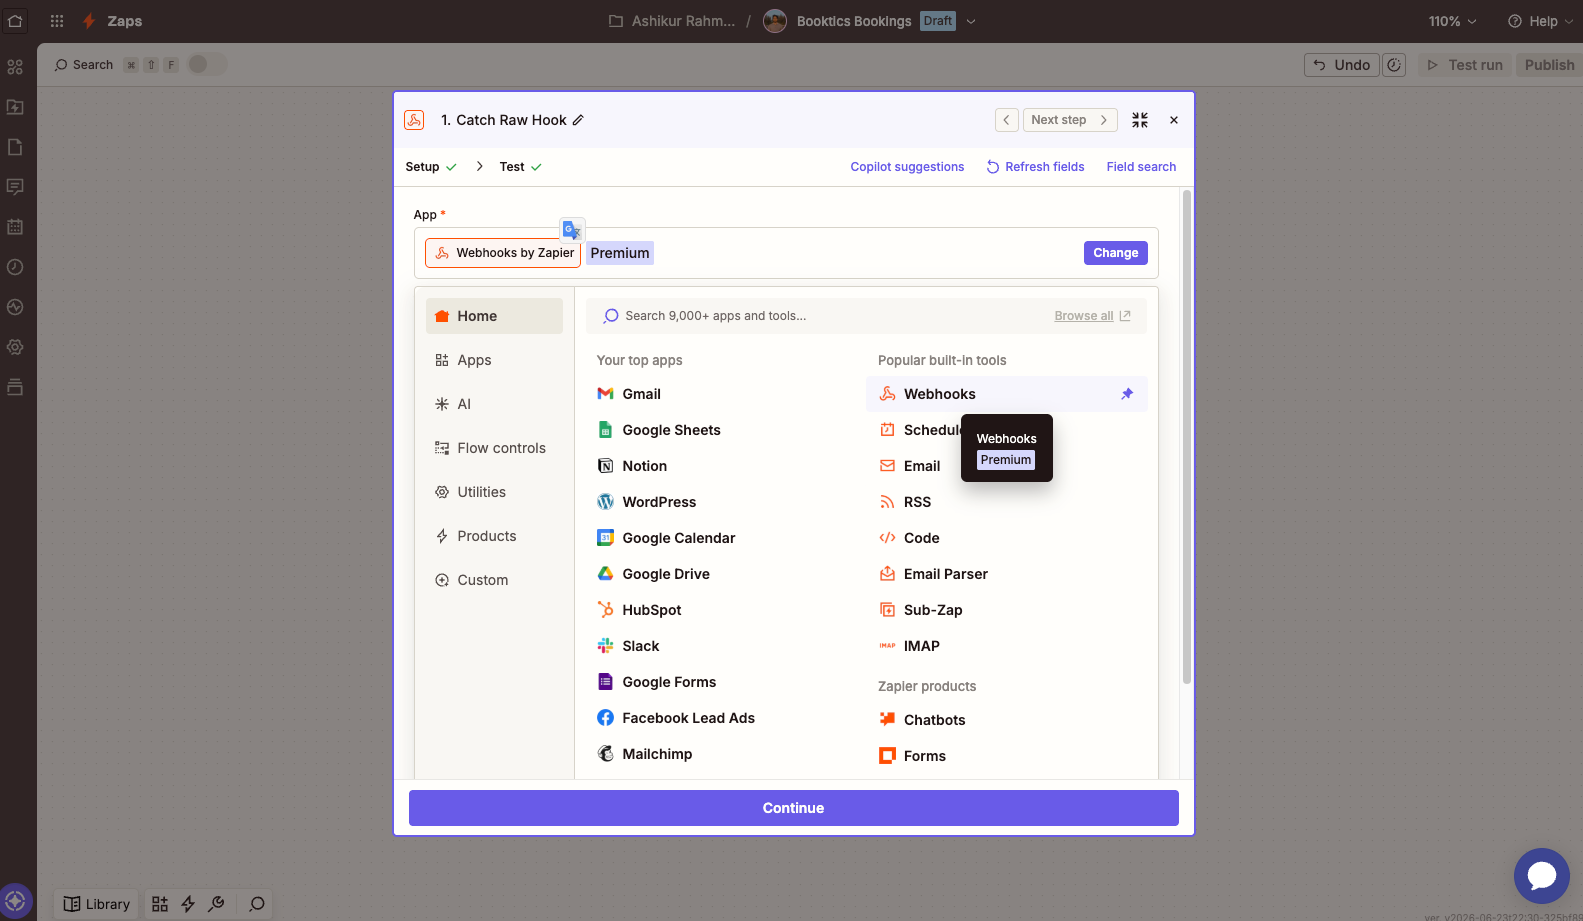
Task: Open the chat support bubble
Action: [1542, 876]
